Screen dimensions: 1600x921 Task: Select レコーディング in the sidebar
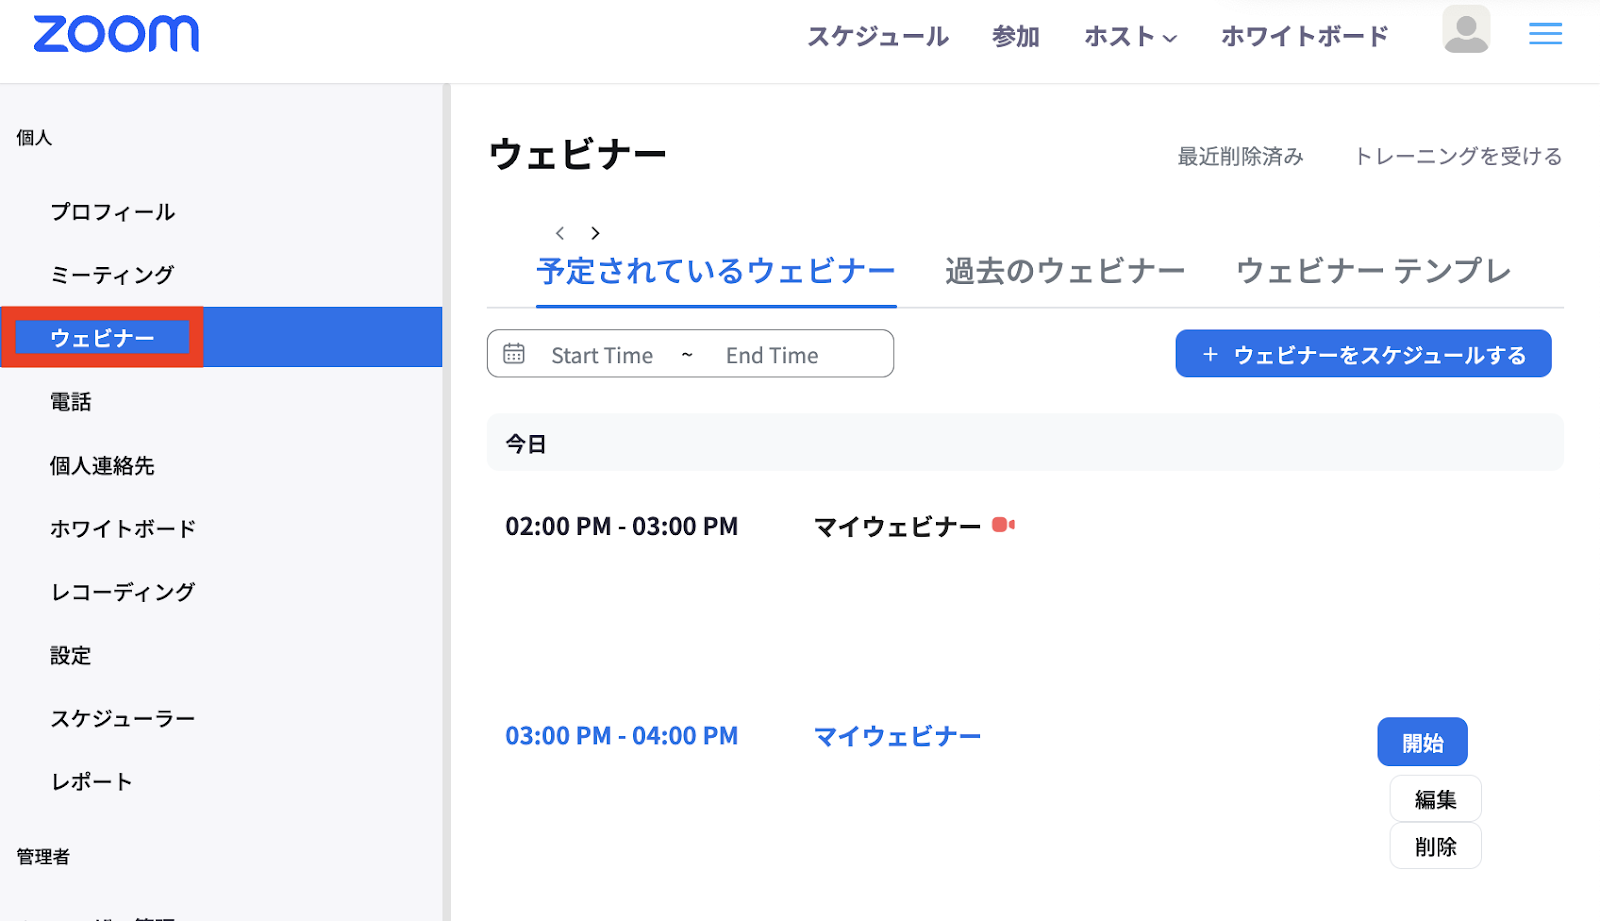(123, 592)
